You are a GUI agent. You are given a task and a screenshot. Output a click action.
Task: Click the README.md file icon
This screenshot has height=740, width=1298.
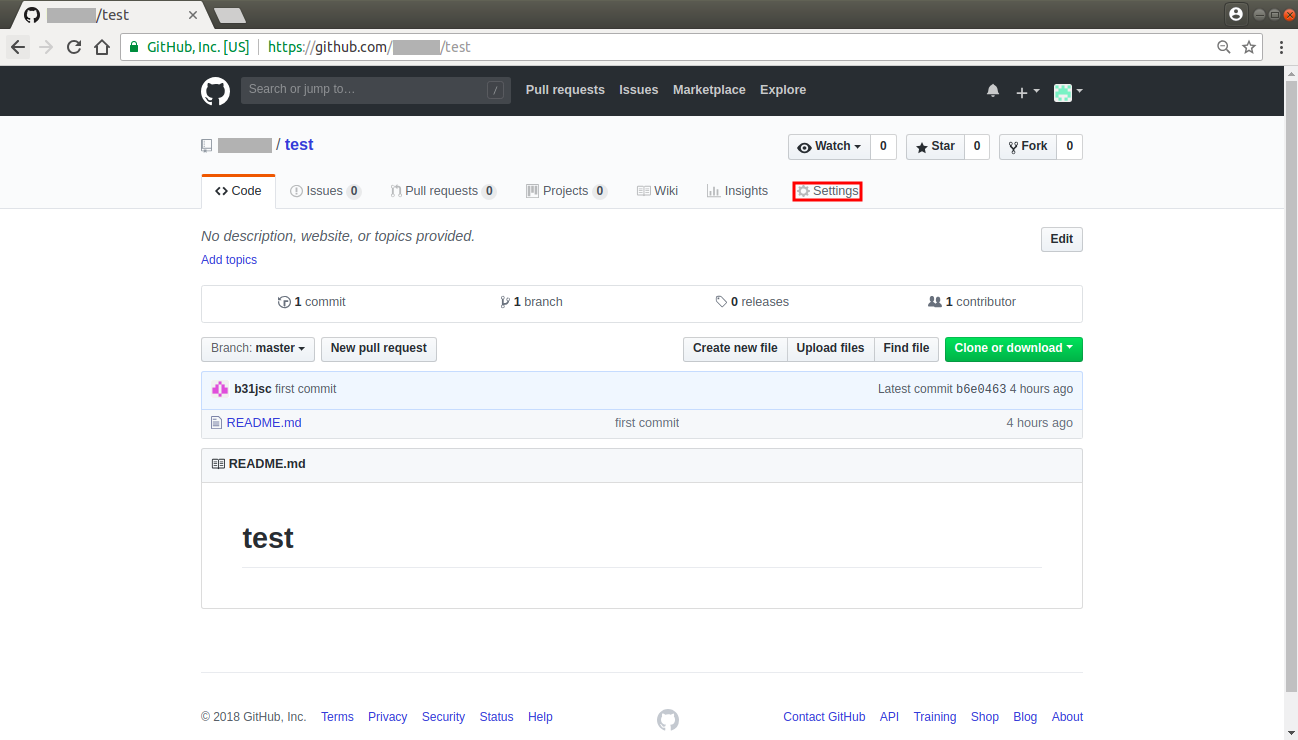click(x=216, y=423)
